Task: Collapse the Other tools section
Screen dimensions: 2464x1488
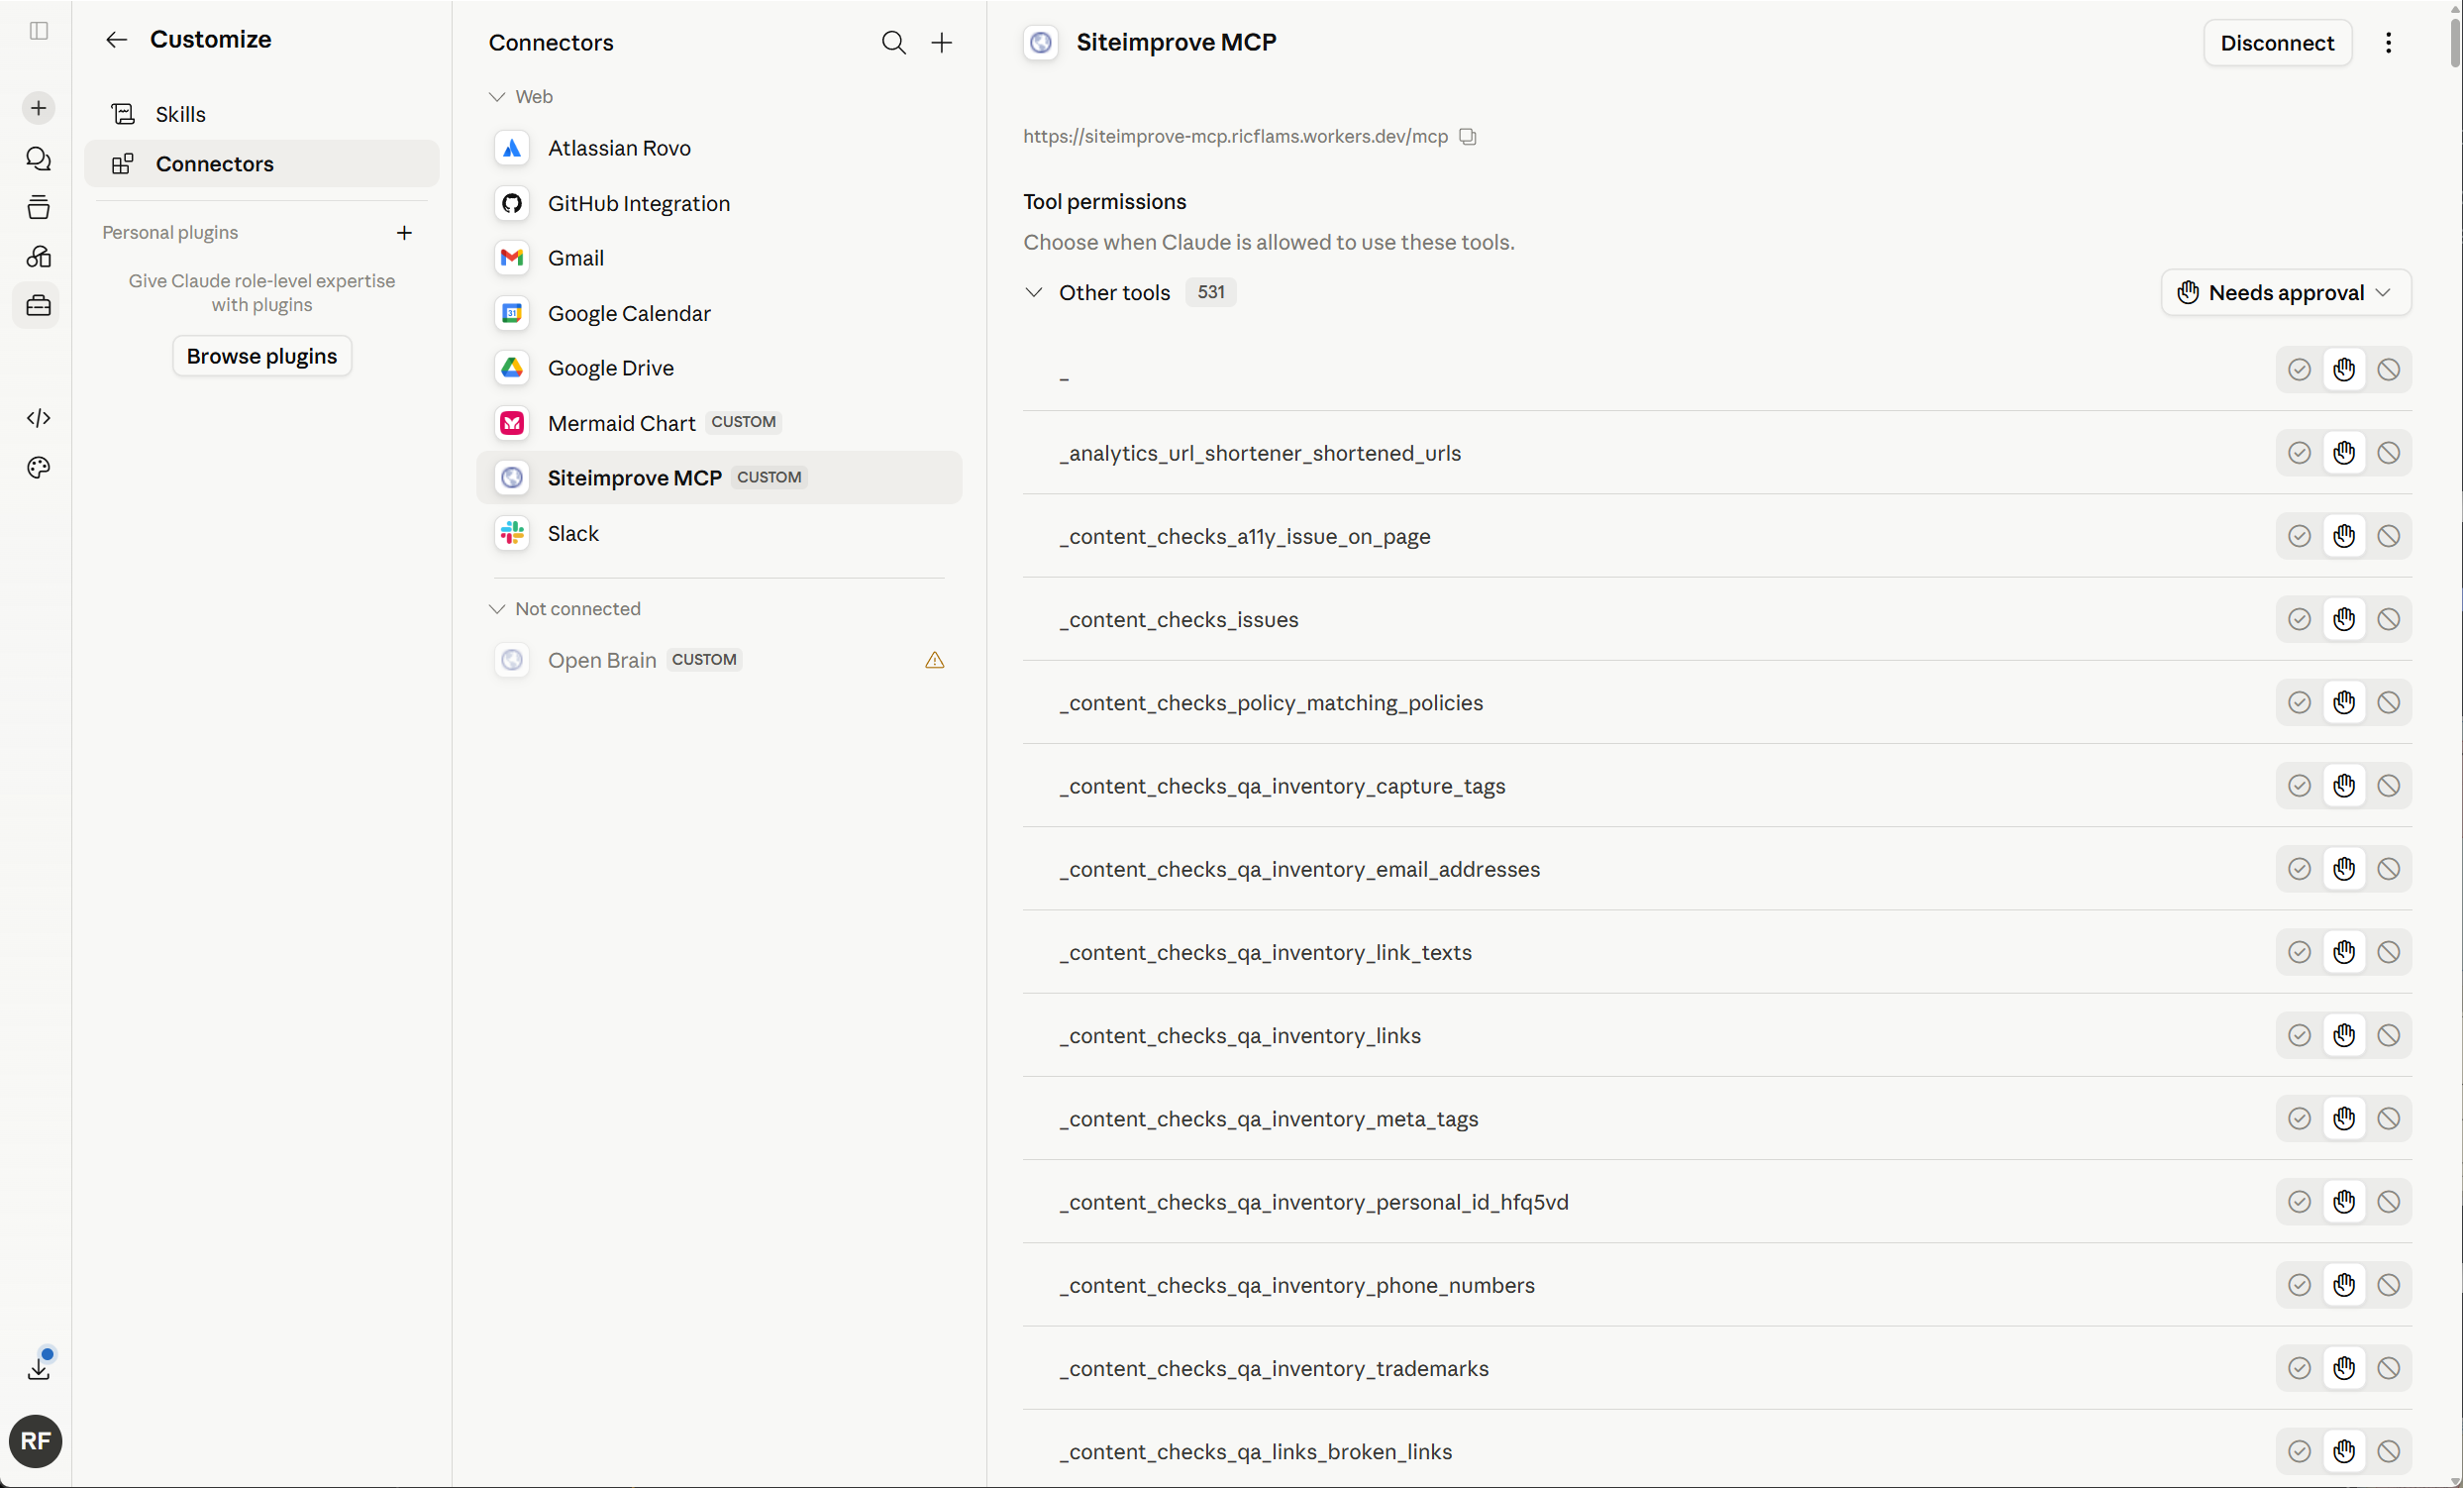Action: 1033,292
